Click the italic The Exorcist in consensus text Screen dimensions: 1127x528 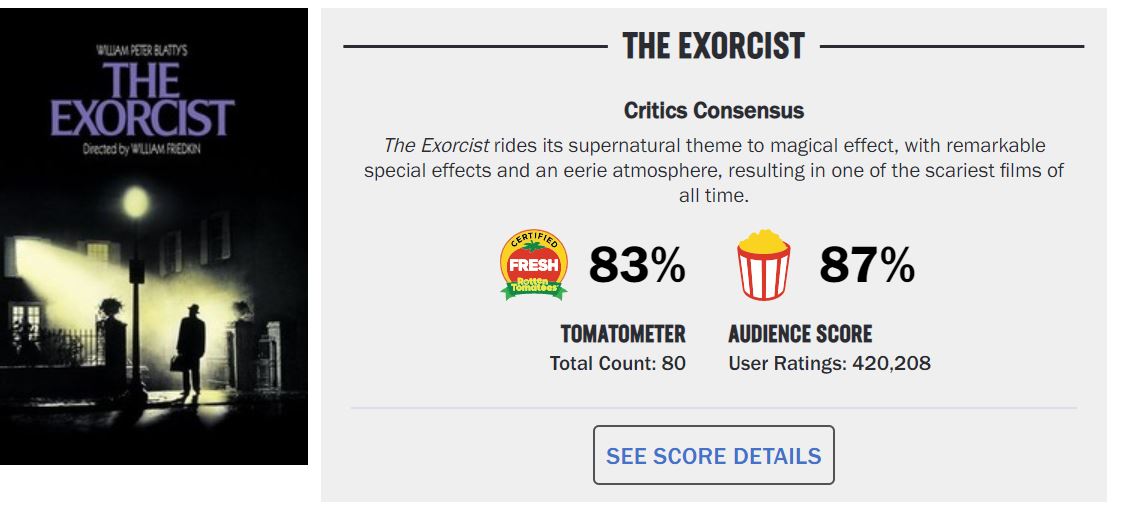[x=436, y=146]
